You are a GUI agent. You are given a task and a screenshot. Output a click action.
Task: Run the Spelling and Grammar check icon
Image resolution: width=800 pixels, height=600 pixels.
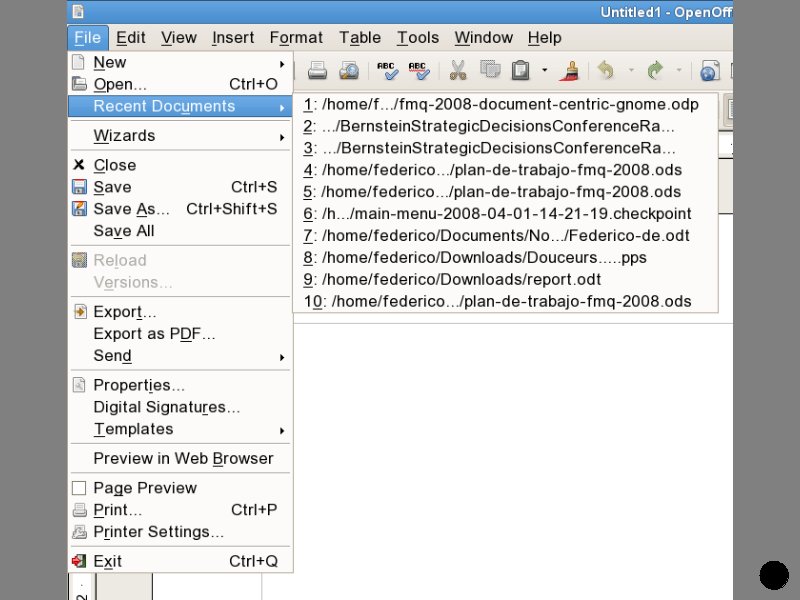(x=387, y=71)
